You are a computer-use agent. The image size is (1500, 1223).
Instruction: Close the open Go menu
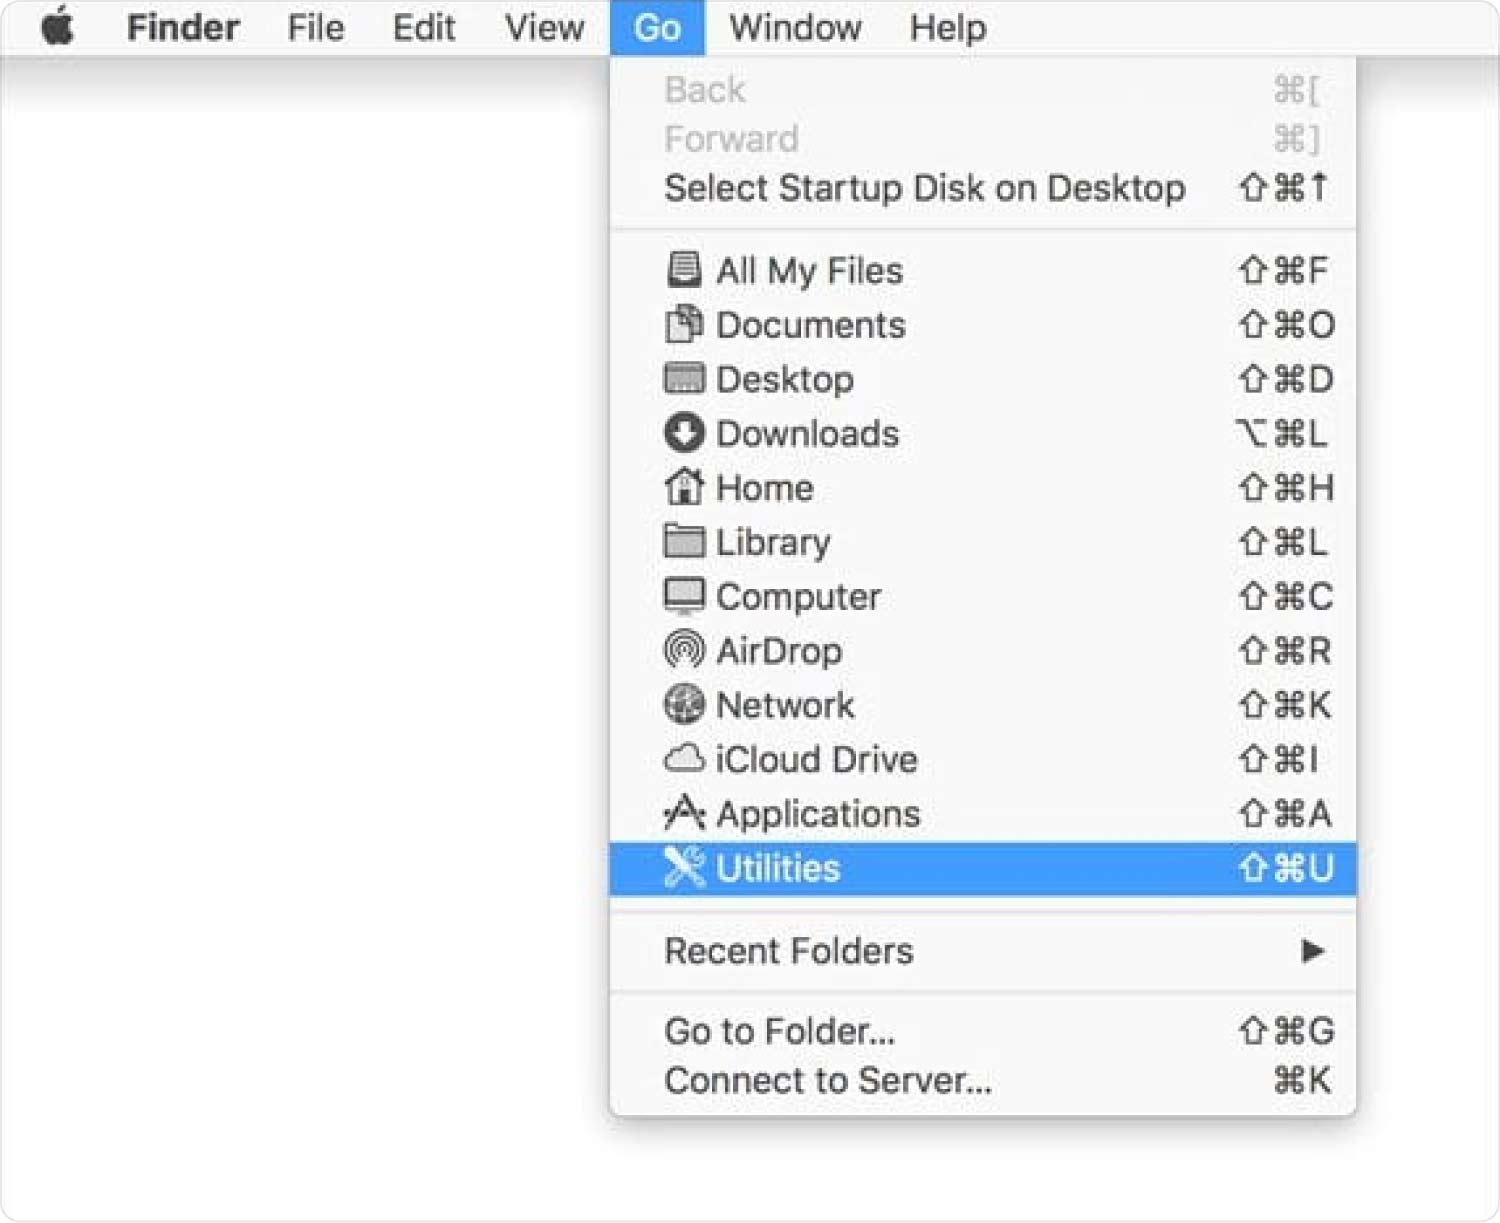click(x=657, y=27)
